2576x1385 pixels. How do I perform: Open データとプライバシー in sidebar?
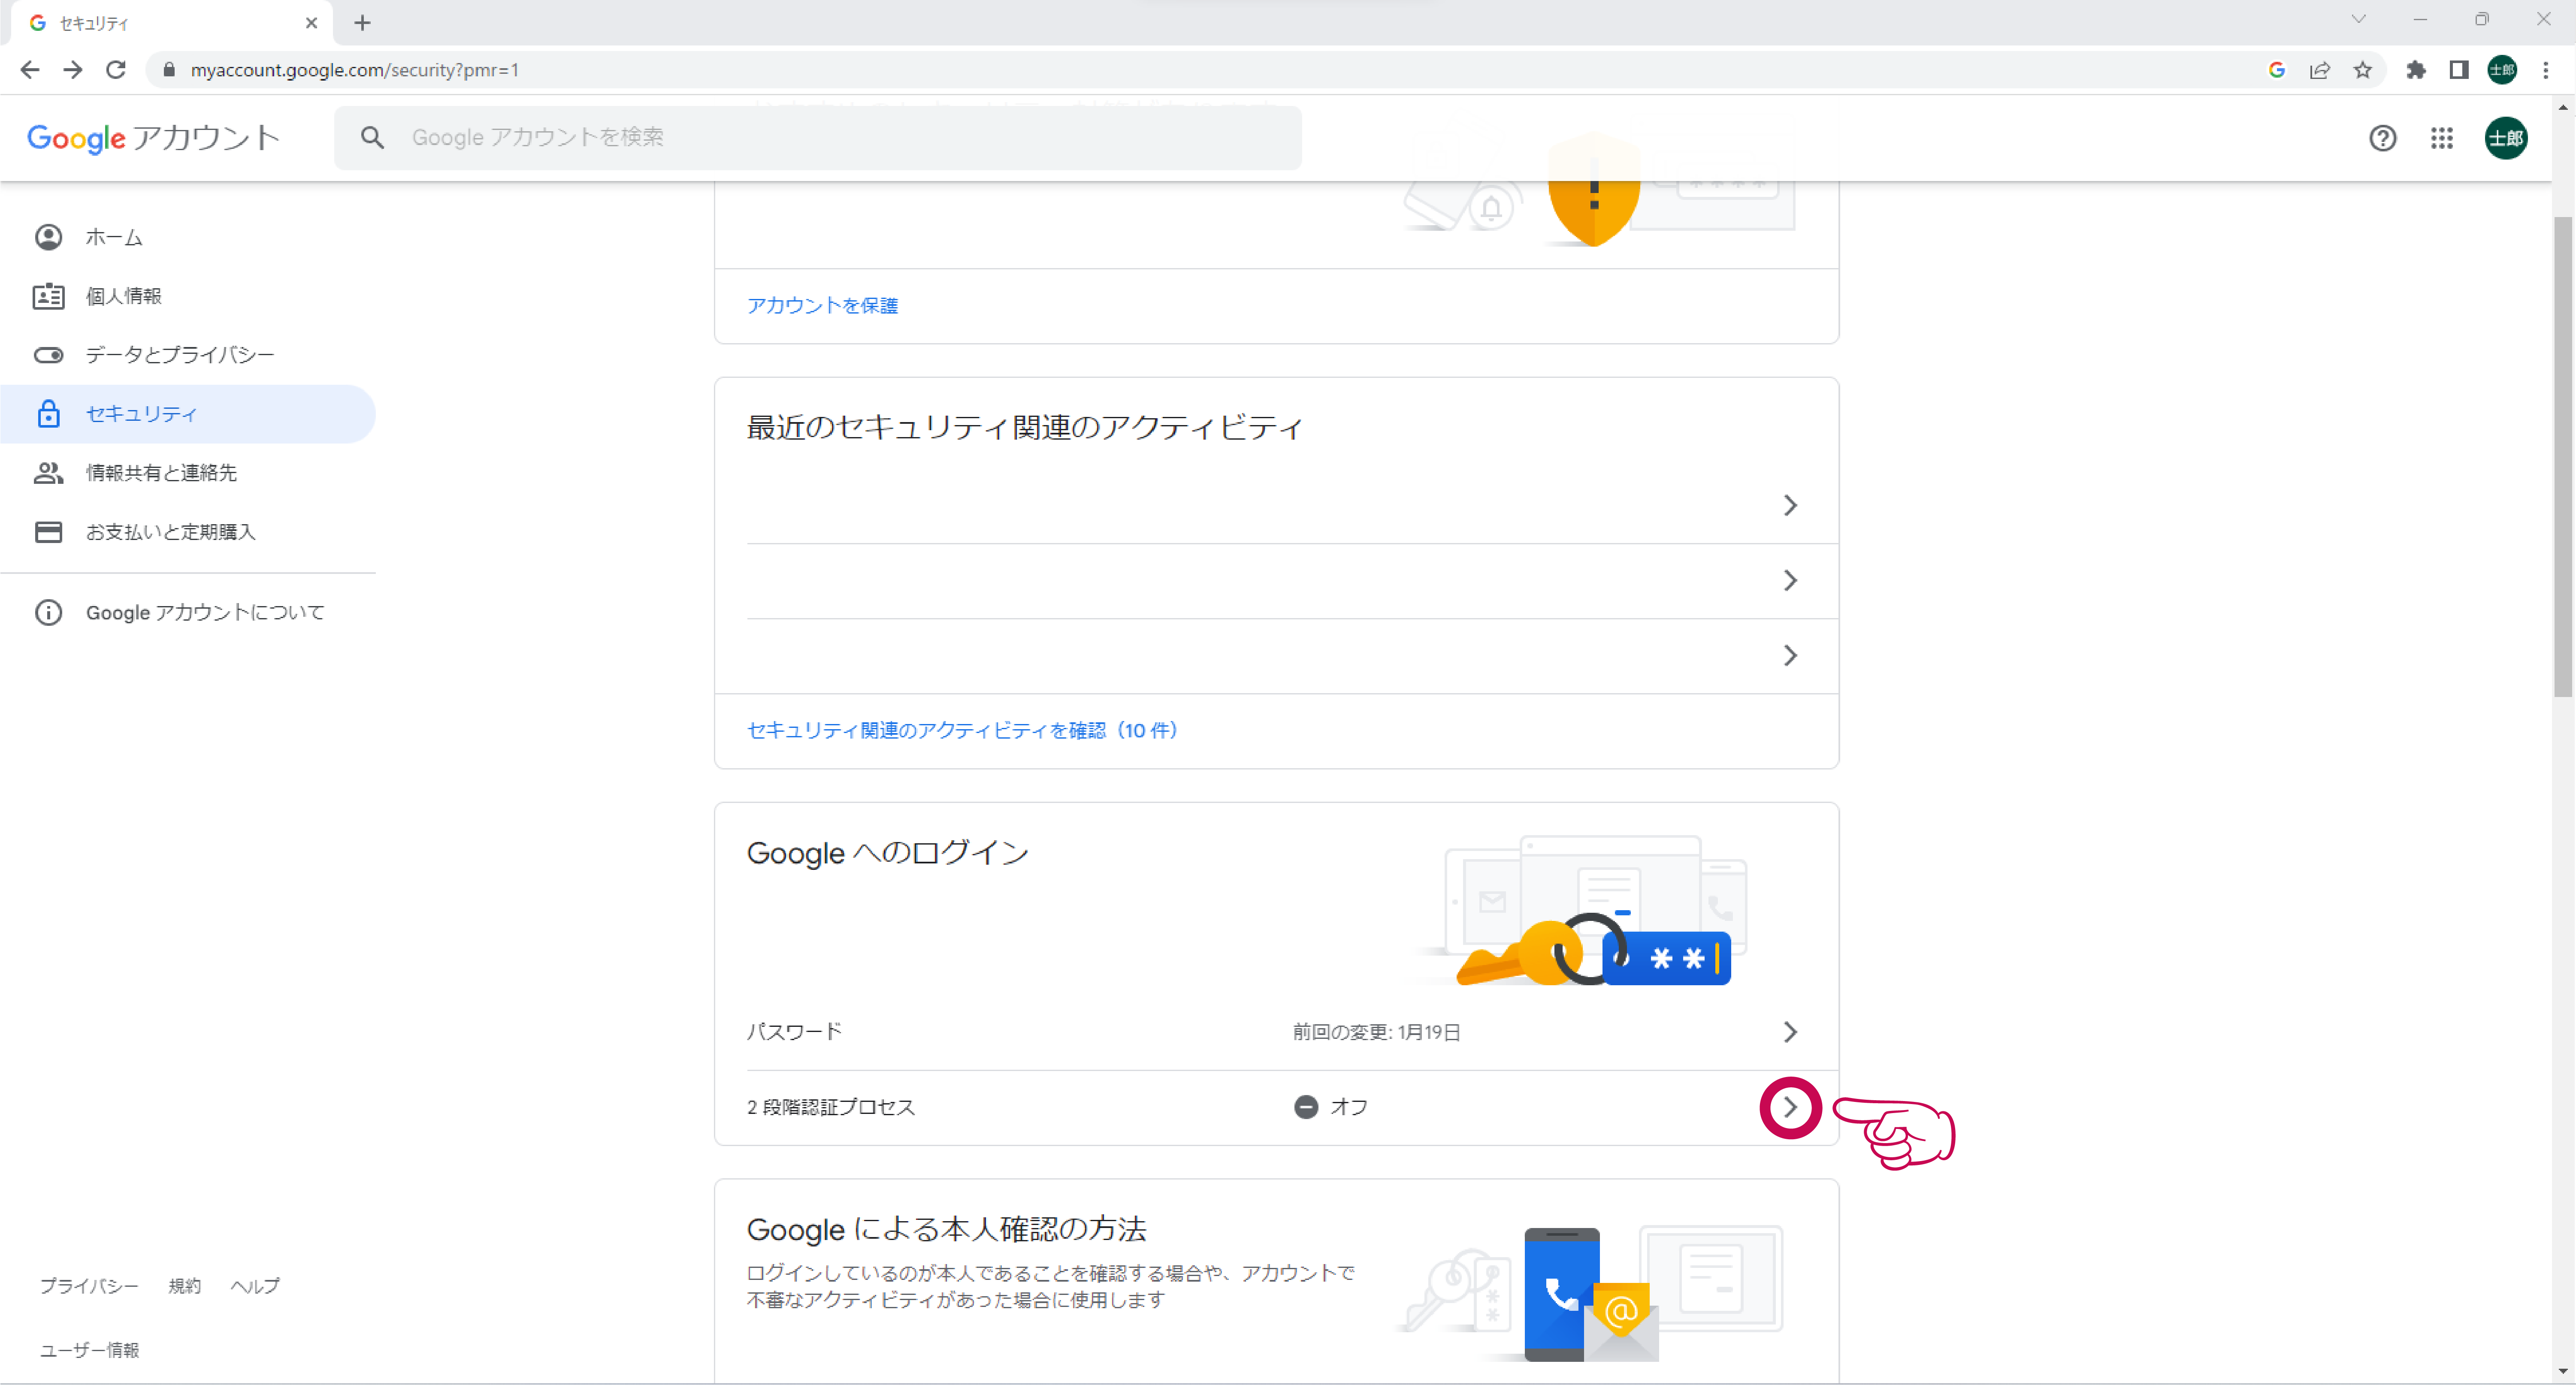pyautogui.click(x=188, y=355)
